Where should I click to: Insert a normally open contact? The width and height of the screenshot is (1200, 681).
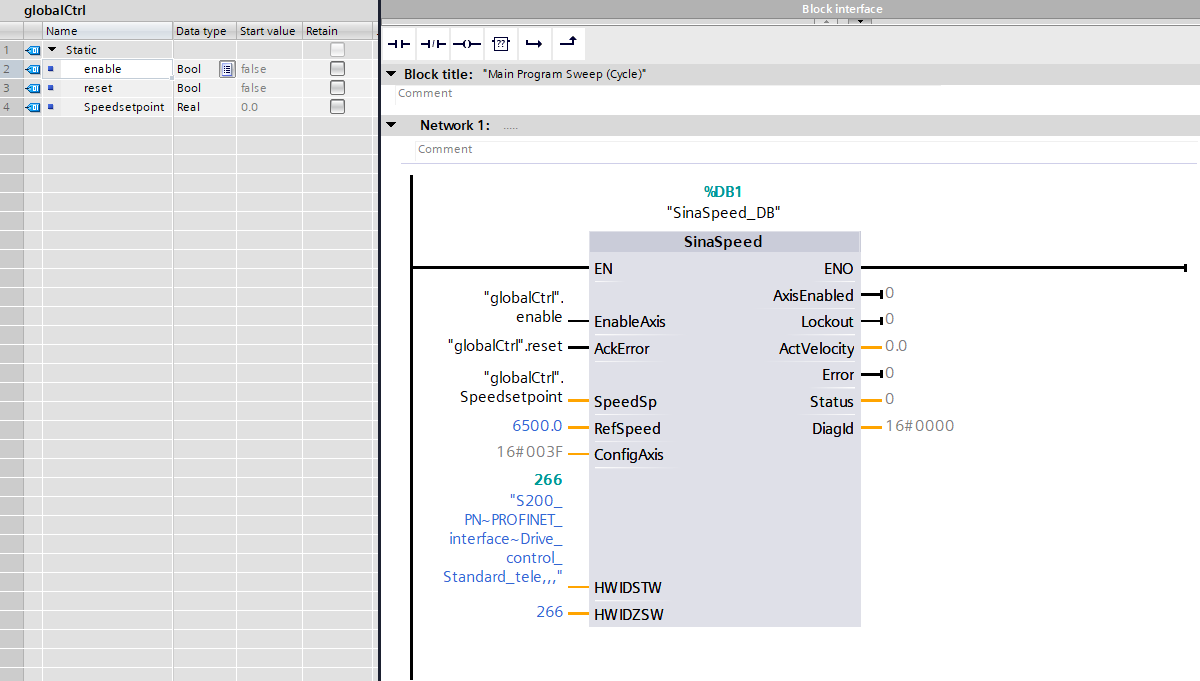coord(398,43)
